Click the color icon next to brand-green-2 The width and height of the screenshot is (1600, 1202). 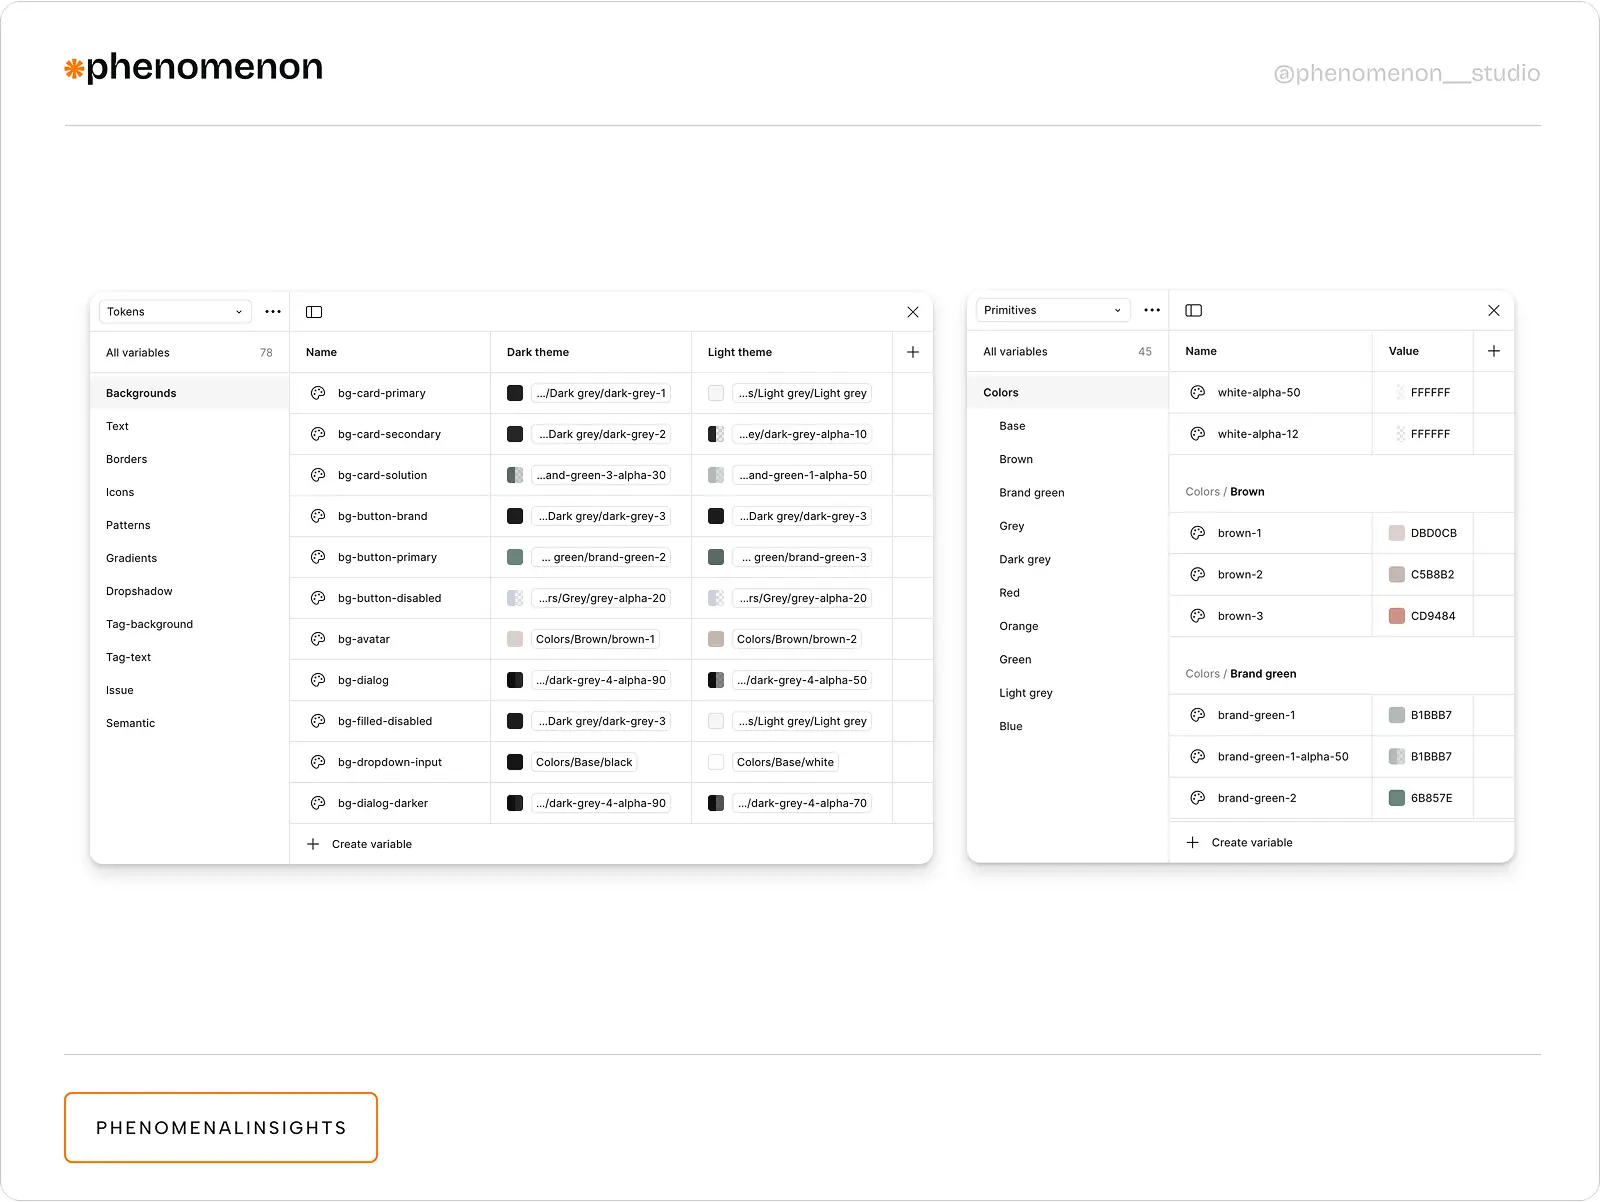(1197, 798)
